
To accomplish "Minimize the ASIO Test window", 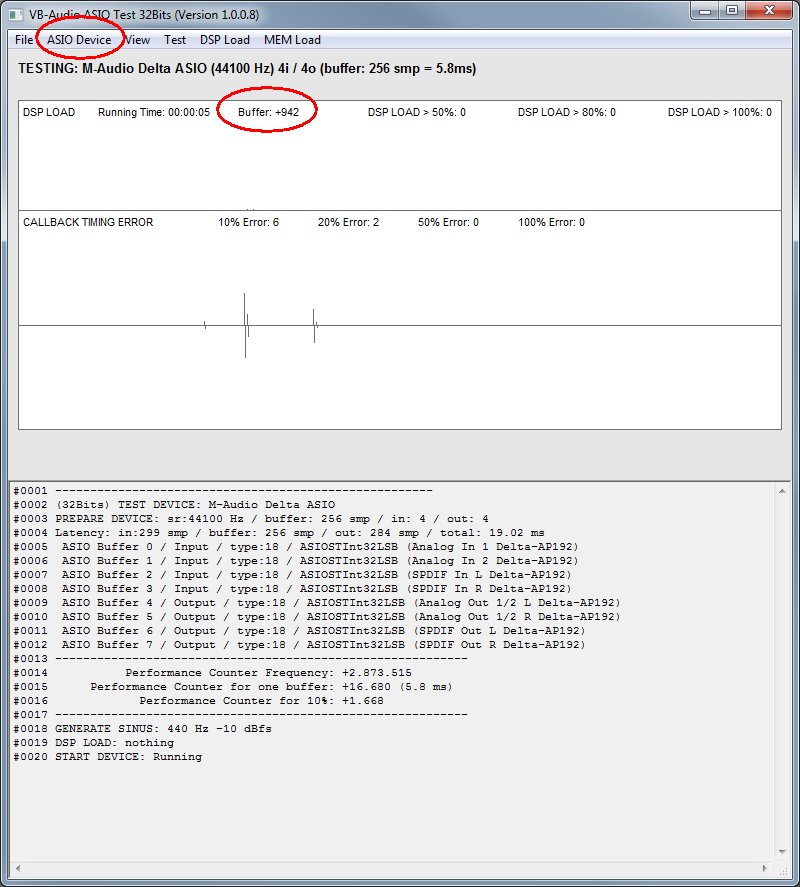I will [704, 11].
